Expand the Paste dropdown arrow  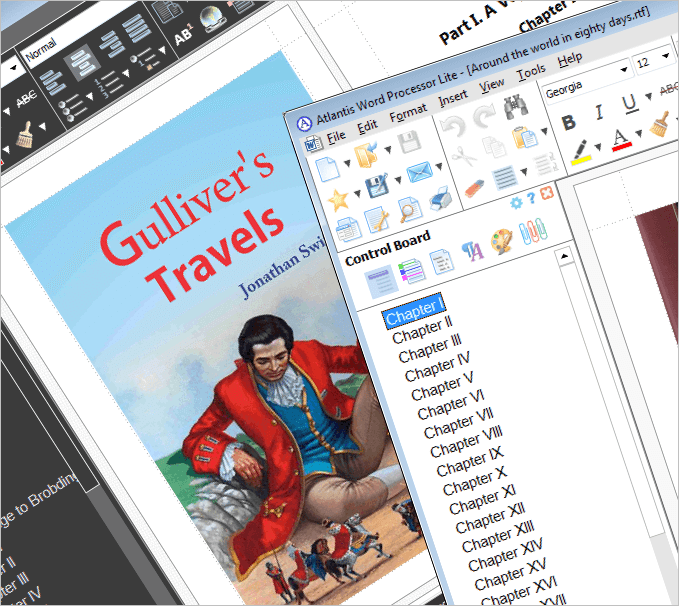click(x=544, y=130)
